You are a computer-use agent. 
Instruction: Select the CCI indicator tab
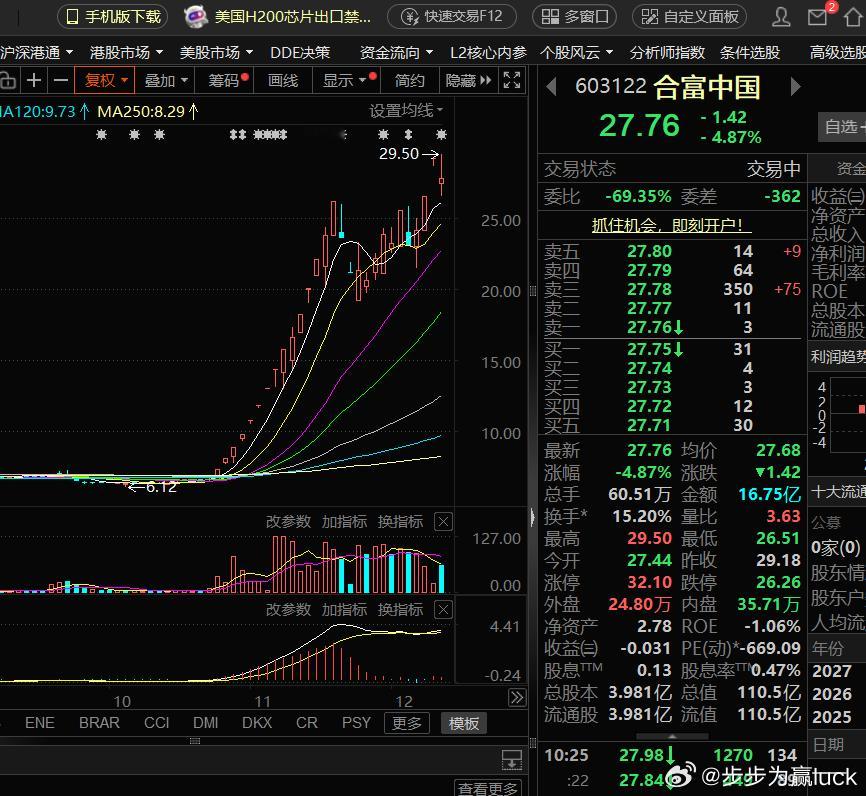pyautogui.click(x=156, y=722)
